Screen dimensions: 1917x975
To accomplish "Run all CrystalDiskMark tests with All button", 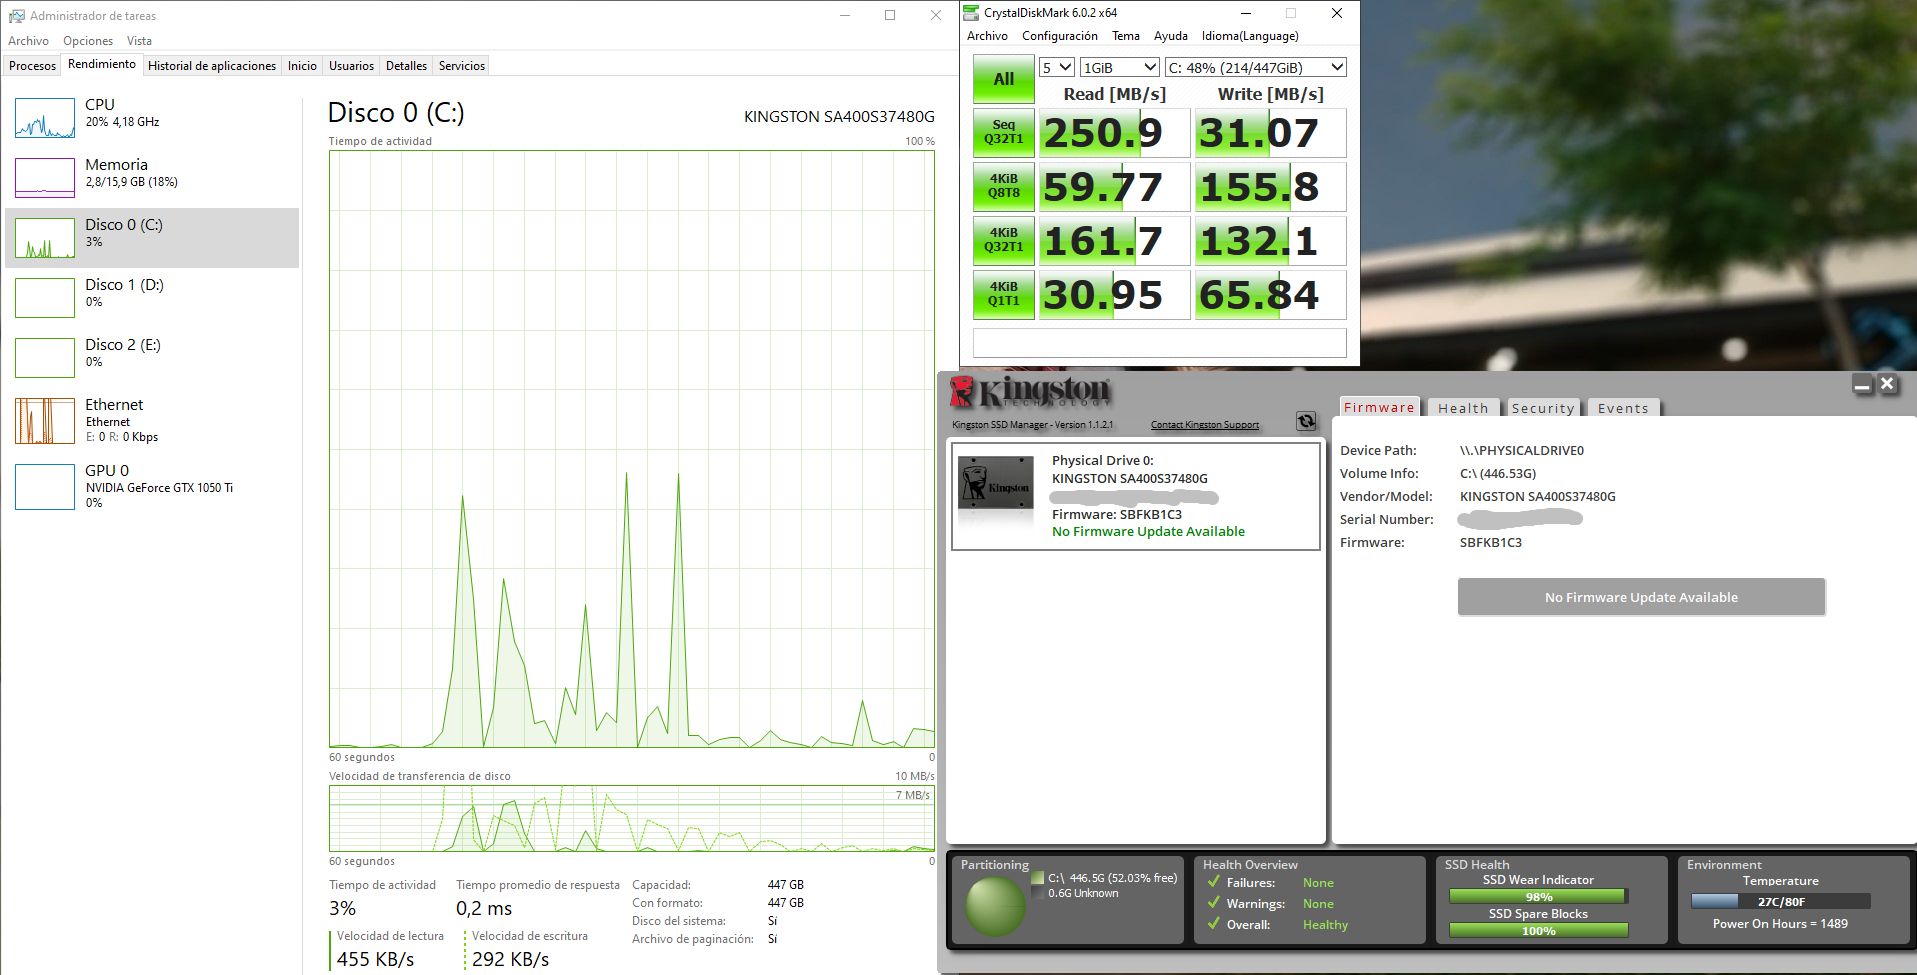I will (x=1004, y=79).
